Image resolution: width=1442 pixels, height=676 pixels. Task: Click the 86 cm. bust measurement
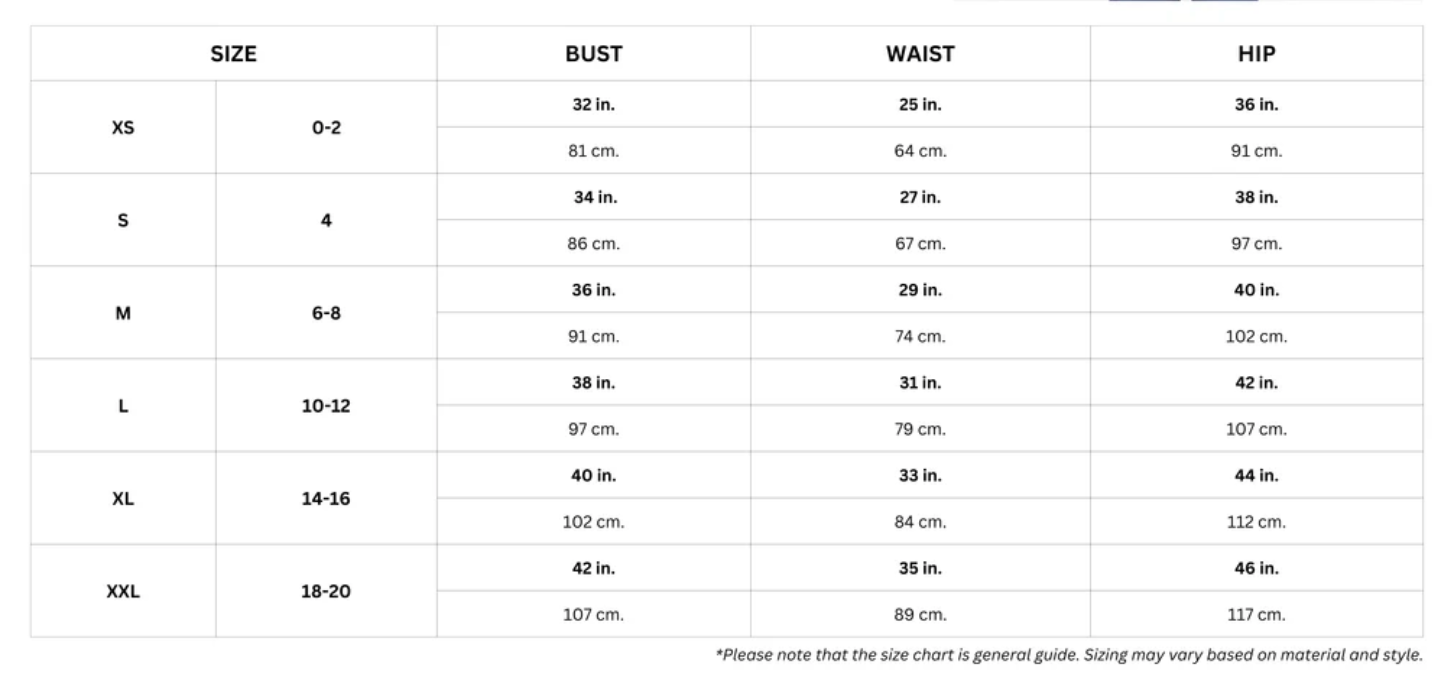[x=594, y=244]
